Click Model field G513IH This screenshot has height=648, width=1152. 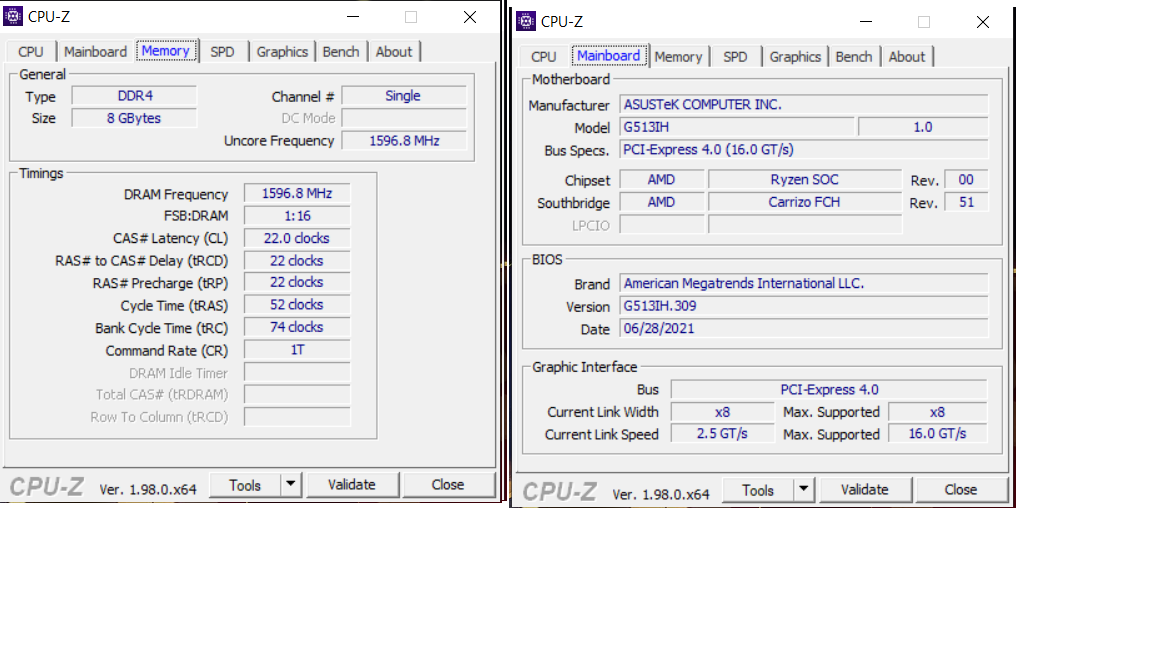click(737, 127)
